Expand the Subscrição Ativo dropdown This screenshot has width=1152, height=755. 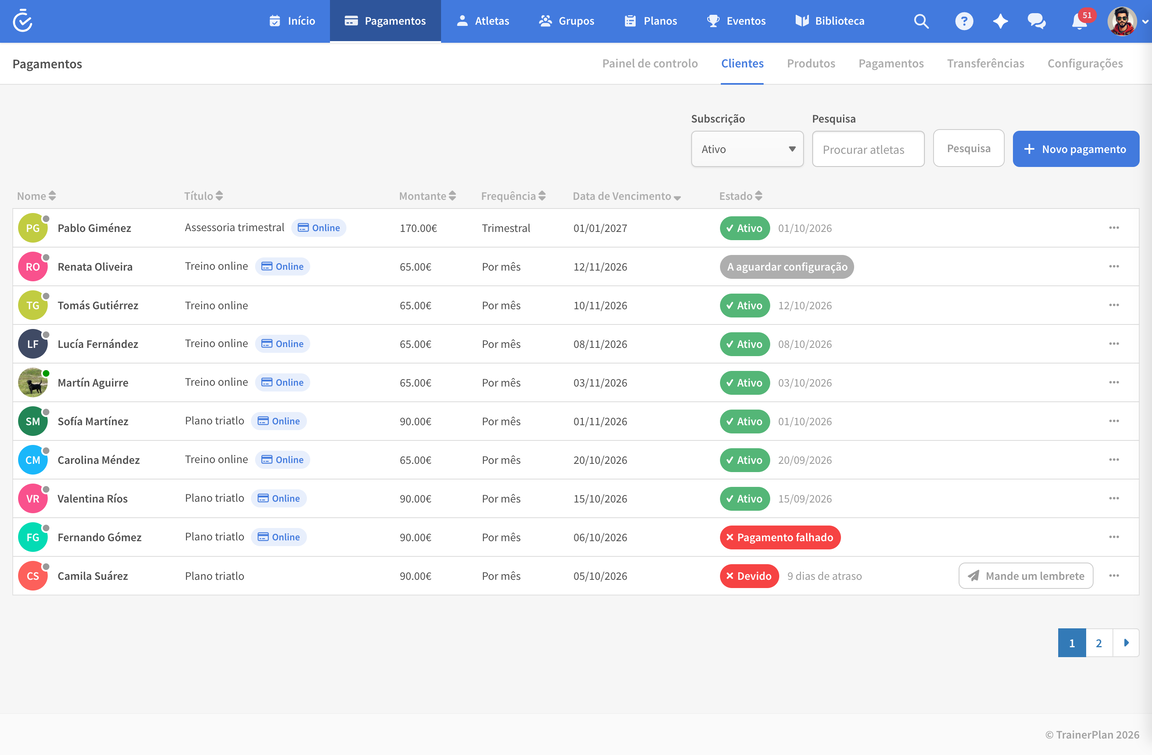pyautogui.click(x=747, y=149)
